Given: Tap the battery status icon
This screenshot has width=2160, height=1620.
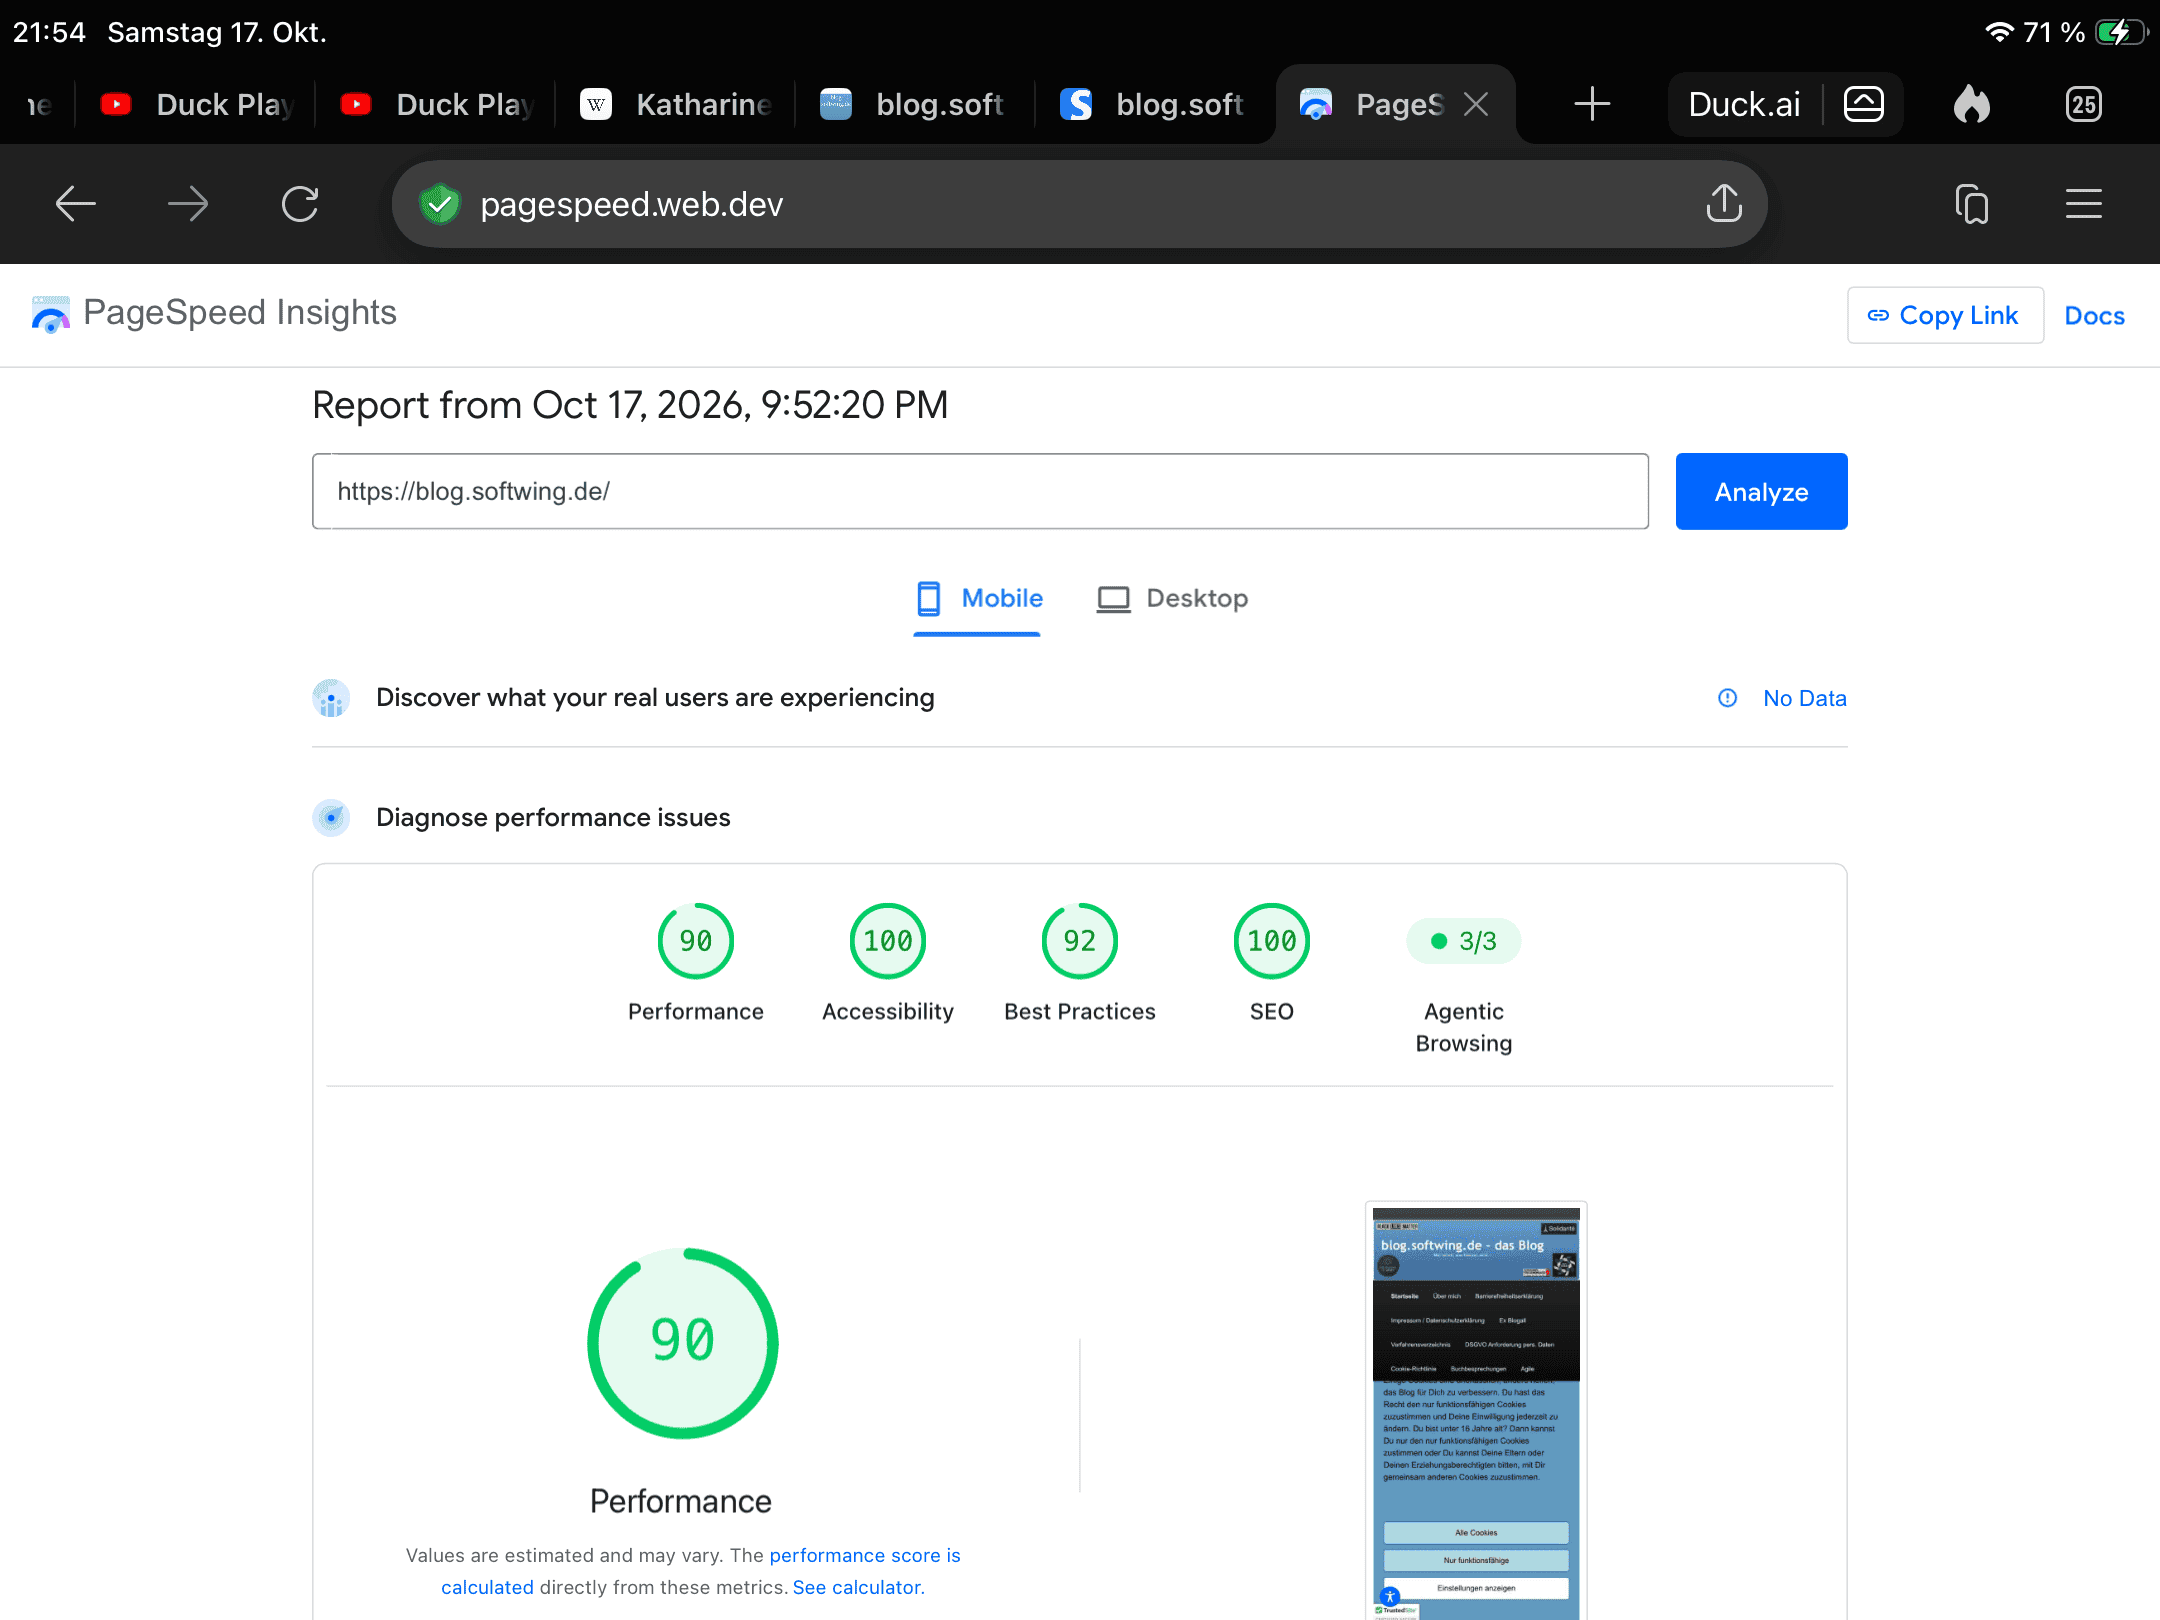Looking at the screenshot, I should click(2121, 32).
